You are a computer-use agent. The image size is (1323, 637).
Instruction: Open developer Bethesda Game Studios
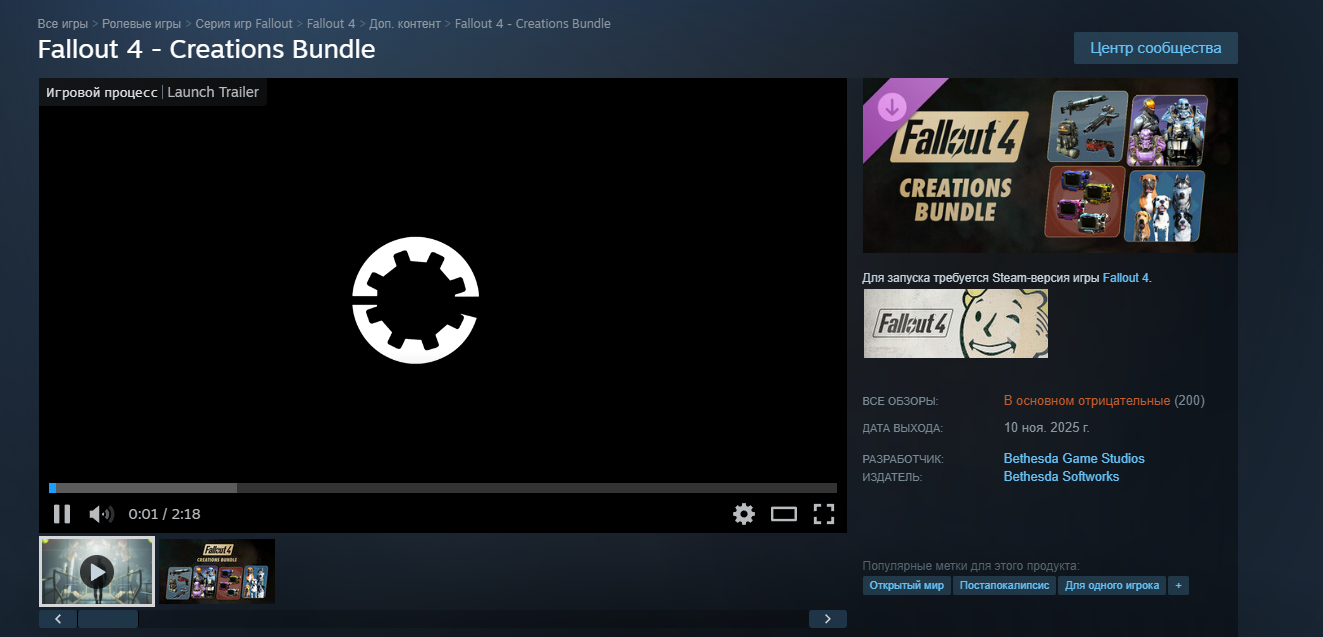click(x=1074, y=458)
